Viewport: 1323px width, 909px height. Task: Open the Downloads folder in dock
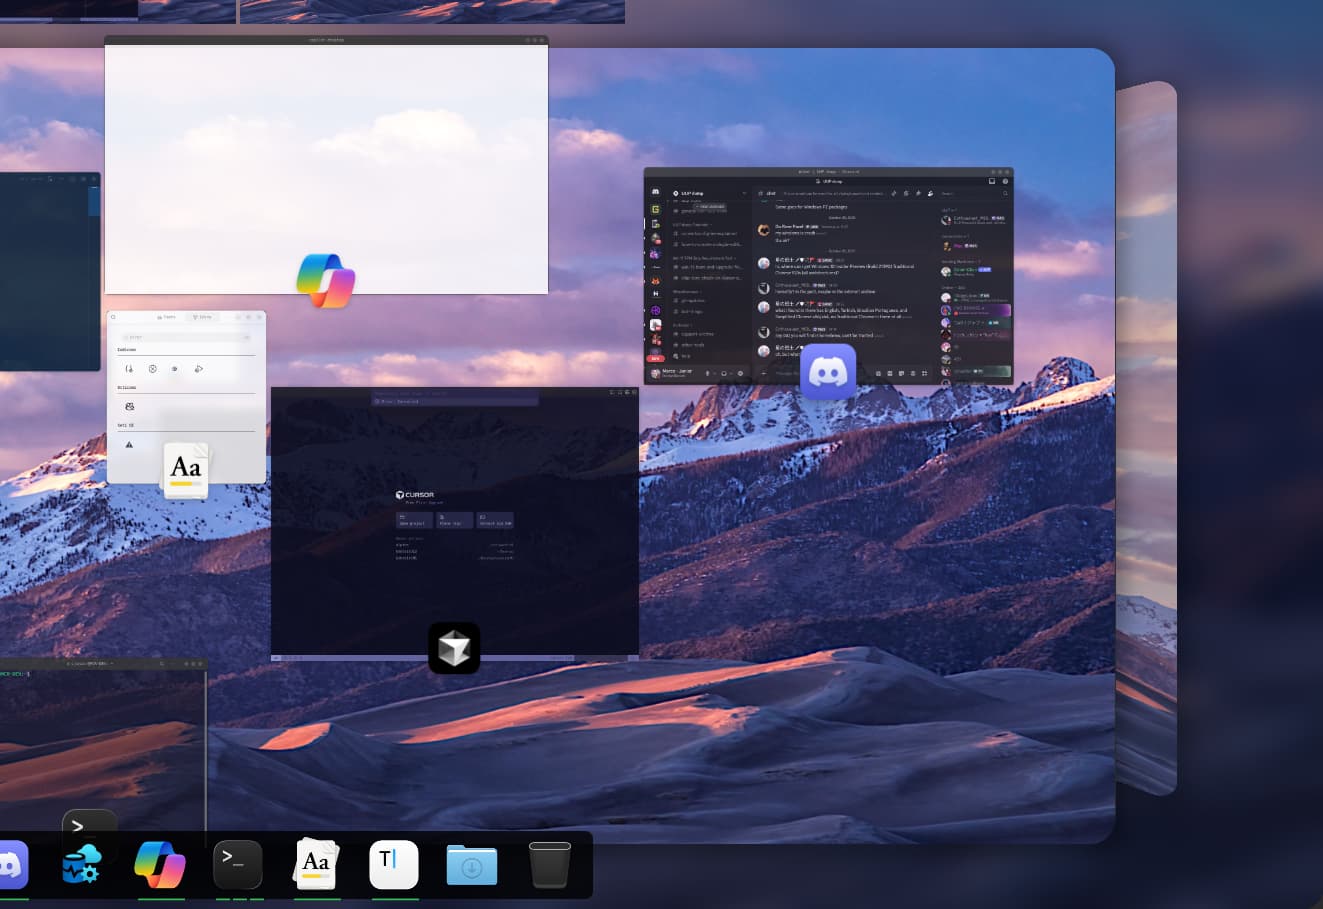pos(472,864)
